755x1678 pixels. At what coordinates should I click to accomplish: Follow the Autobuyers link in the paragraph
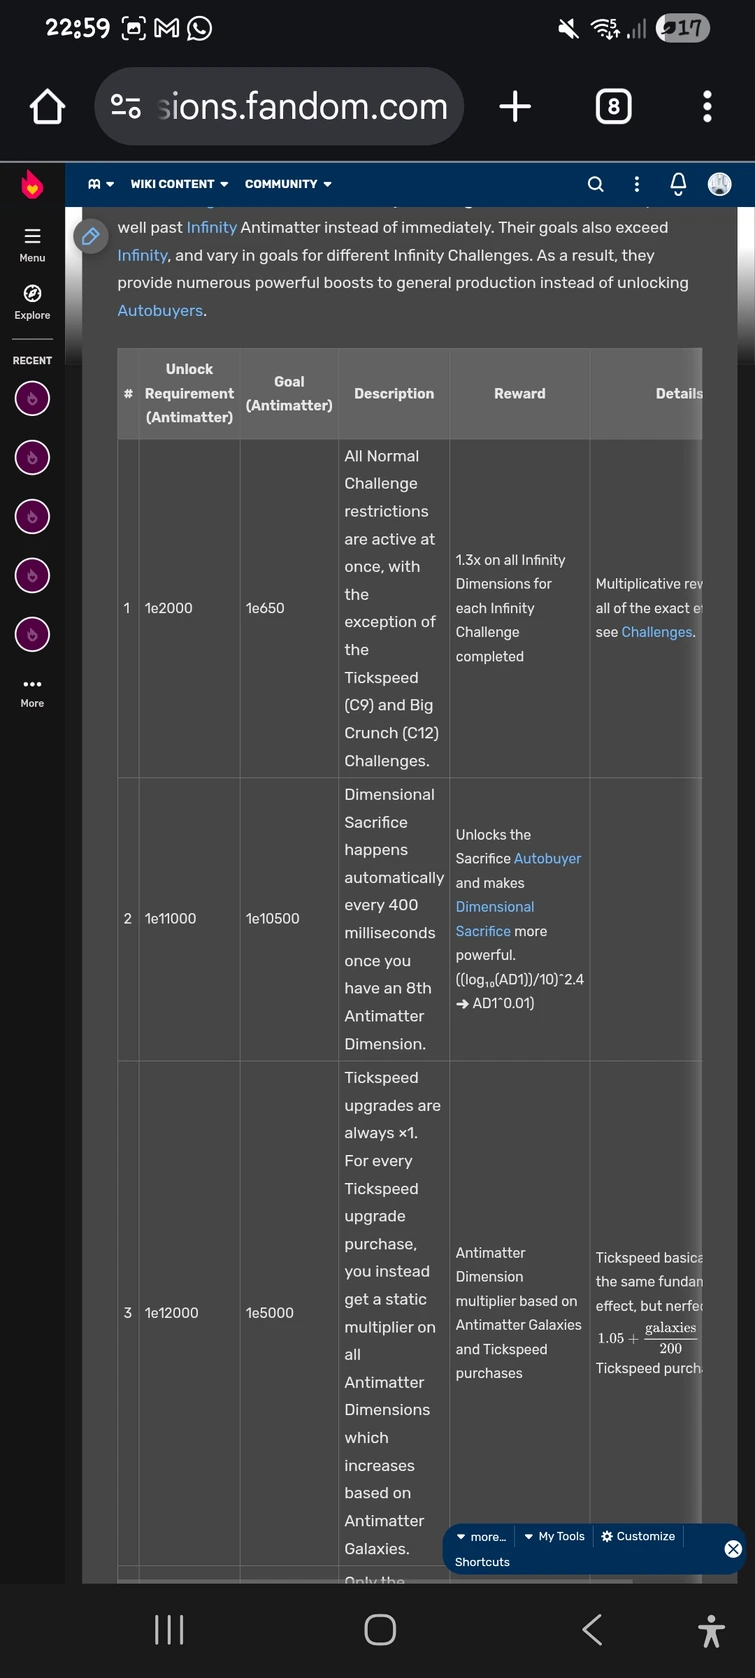[x=159, y=310]
